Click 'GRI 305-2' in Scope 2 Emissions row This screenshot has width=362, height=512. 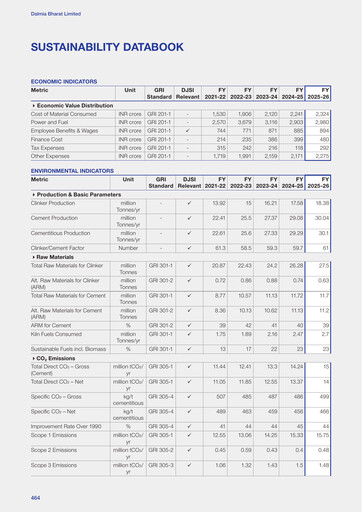tap(161, 450)
